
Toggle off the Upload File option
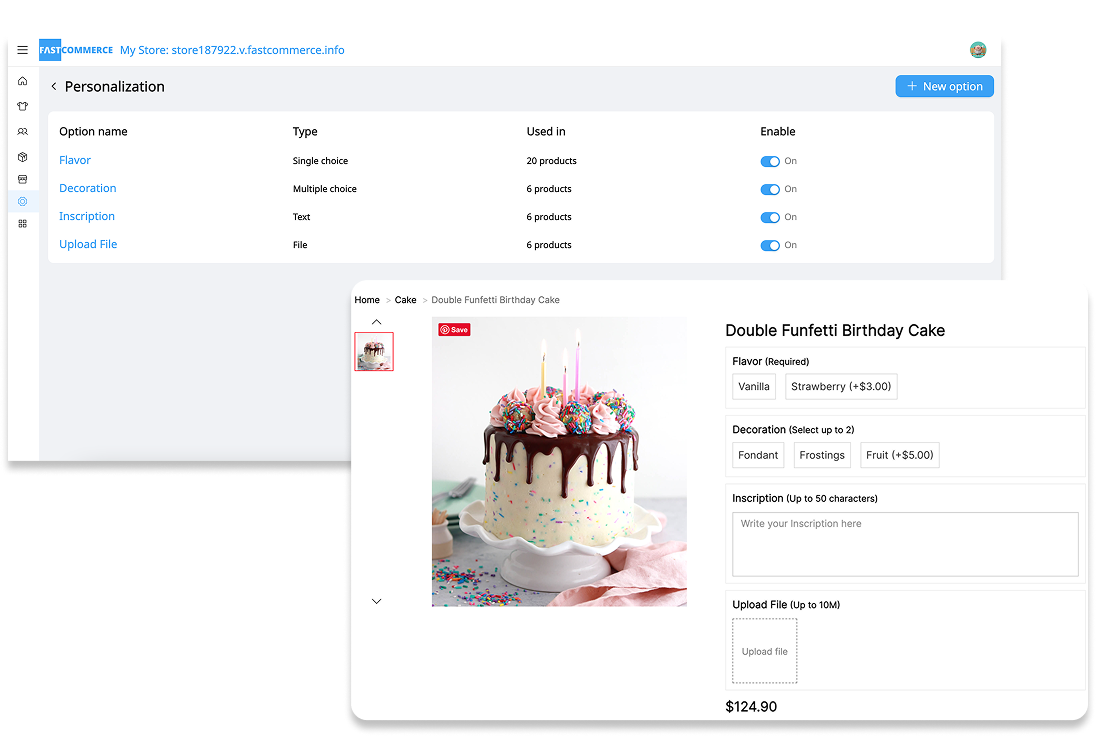[770, 245]
